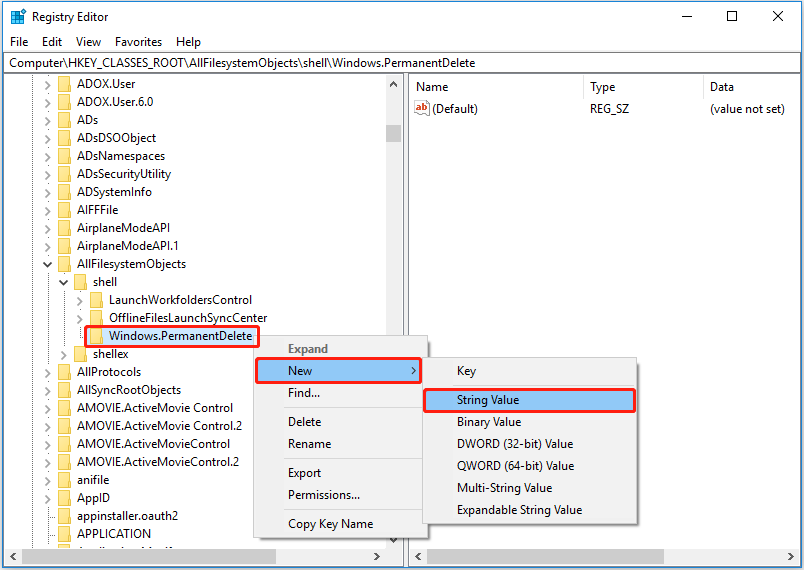
Task: Expand the shellex key
Action: (64, 355)
